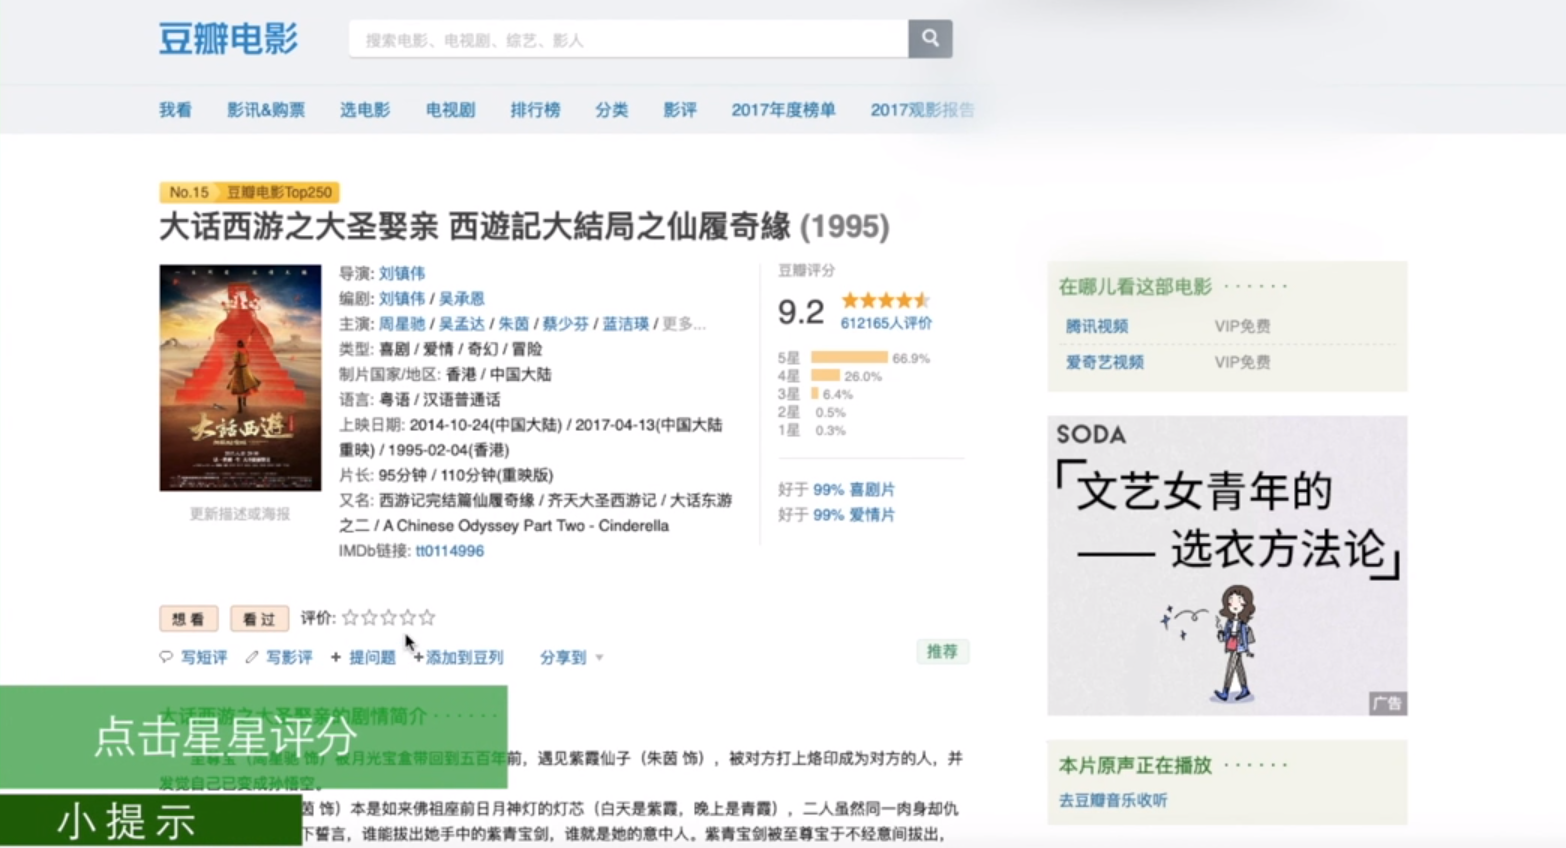1566x848 pixels.
Task: Open 2017年度榜单 navigation item
Action: [783, 110]
